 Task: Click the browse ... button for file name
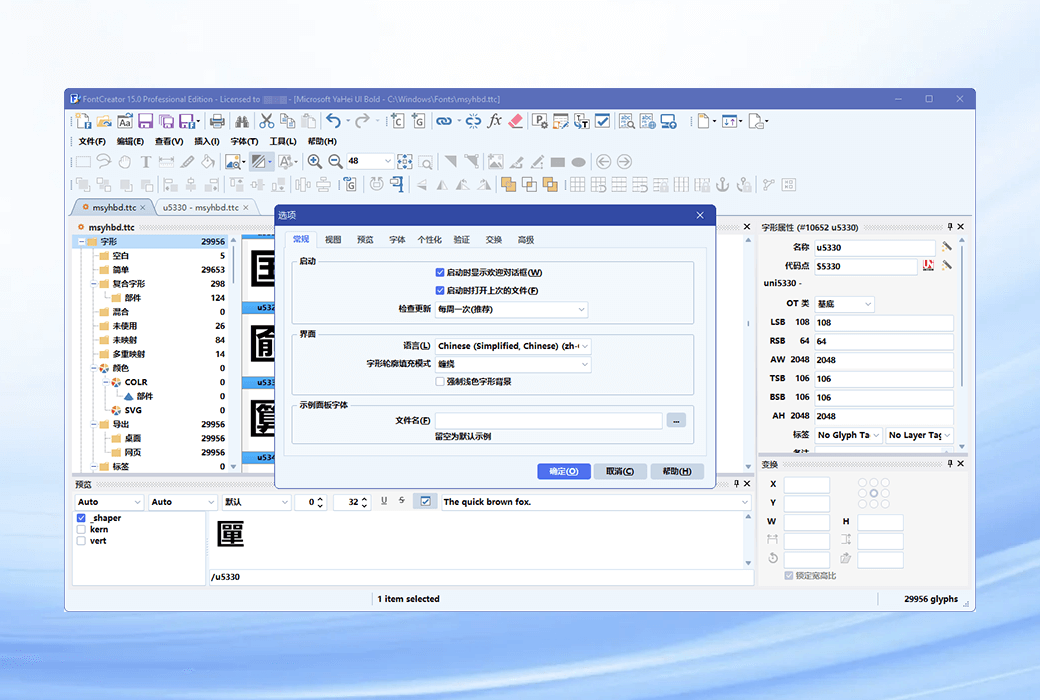point(676,421)
